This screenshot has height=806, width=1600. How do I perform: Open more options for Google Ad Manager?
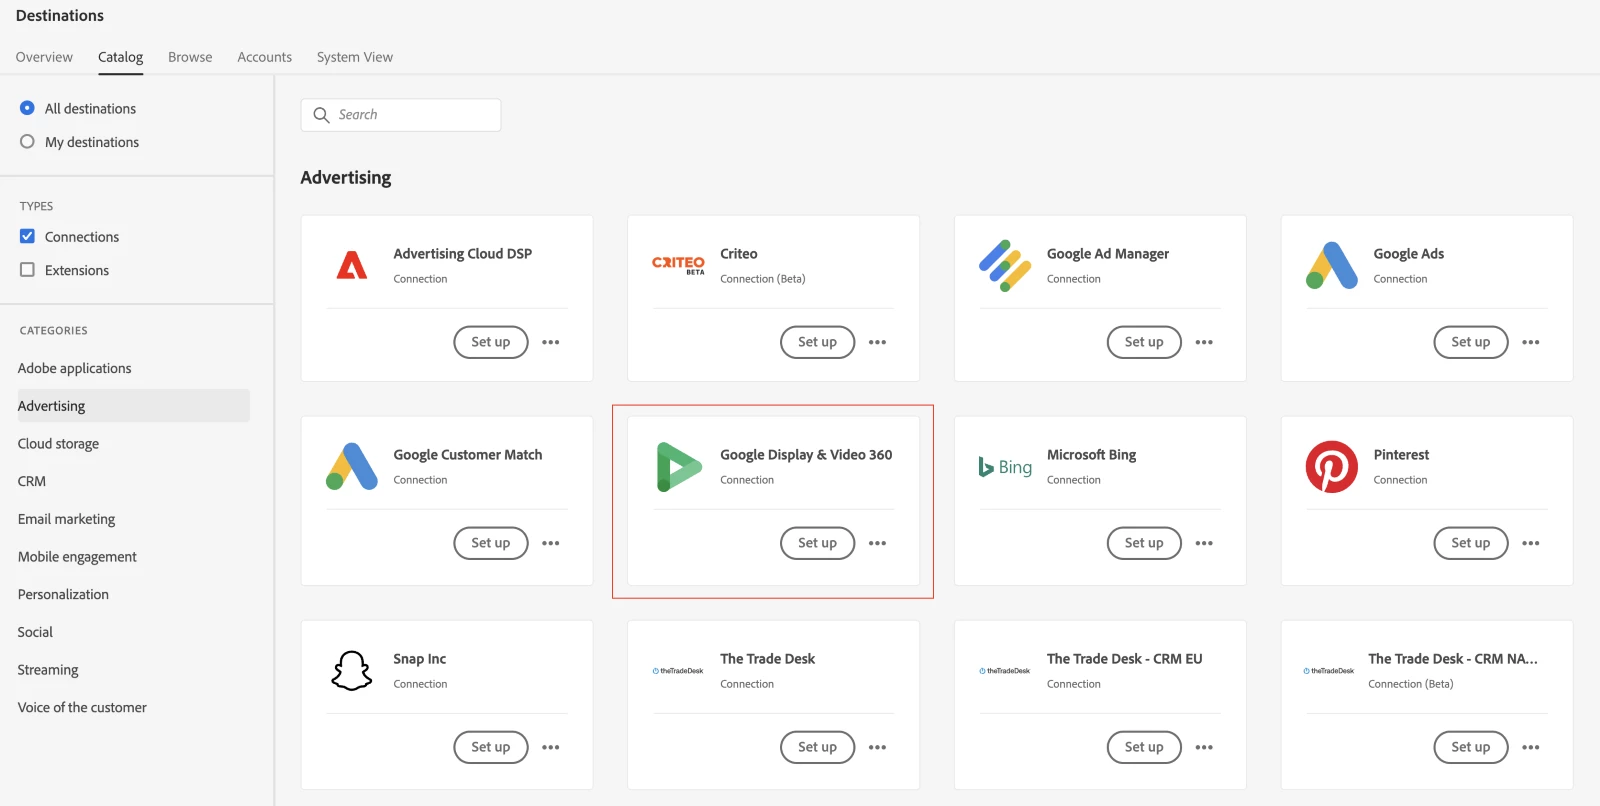tap(1204, 342)
